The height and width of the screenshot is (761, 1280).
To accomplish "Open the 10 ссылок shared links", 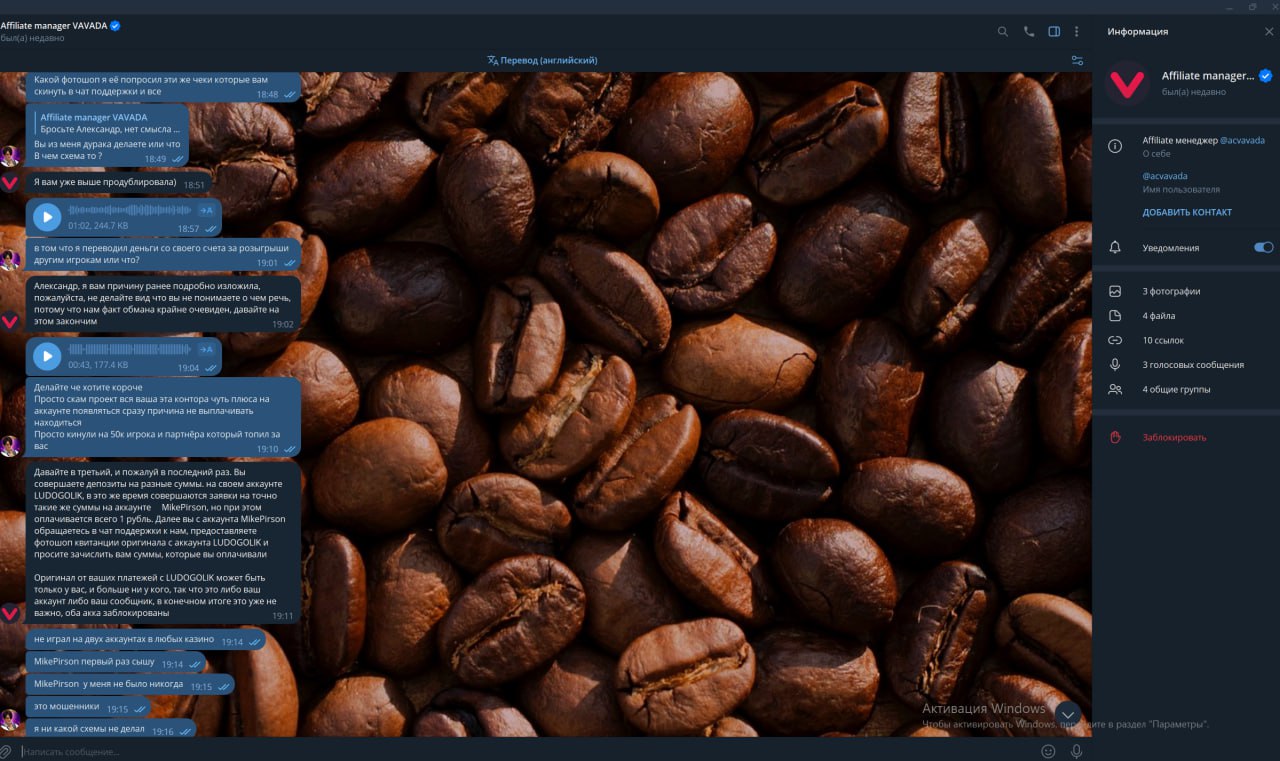I will tap(1162, 340).
